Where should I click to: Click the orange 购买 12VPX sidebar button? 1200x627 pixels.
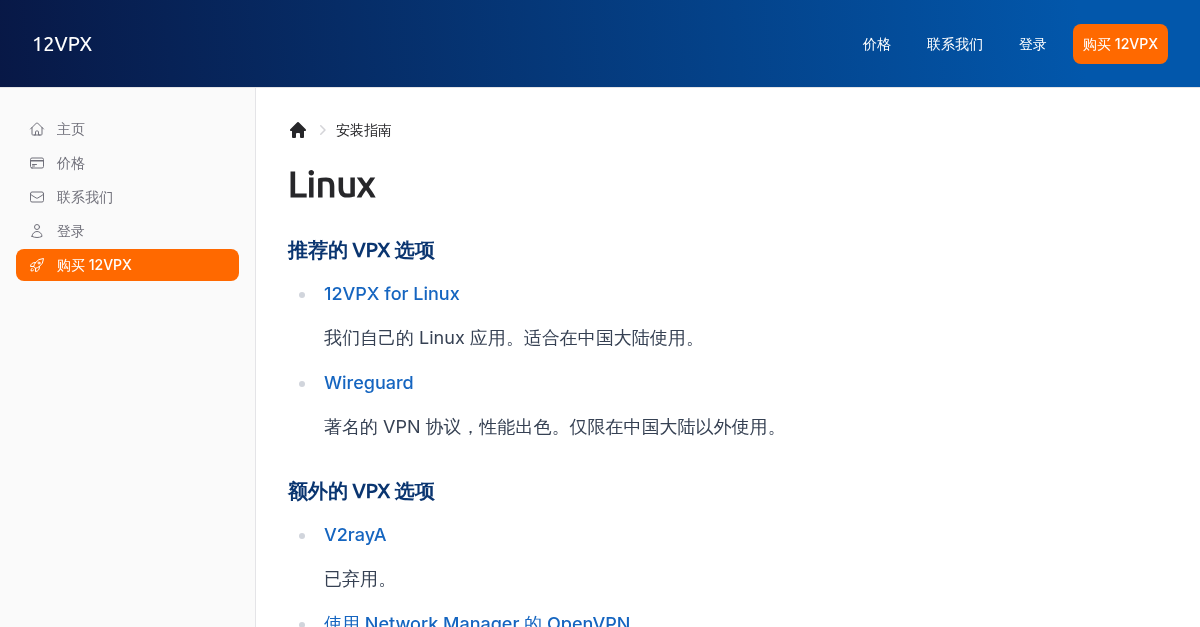pos(127,265)
